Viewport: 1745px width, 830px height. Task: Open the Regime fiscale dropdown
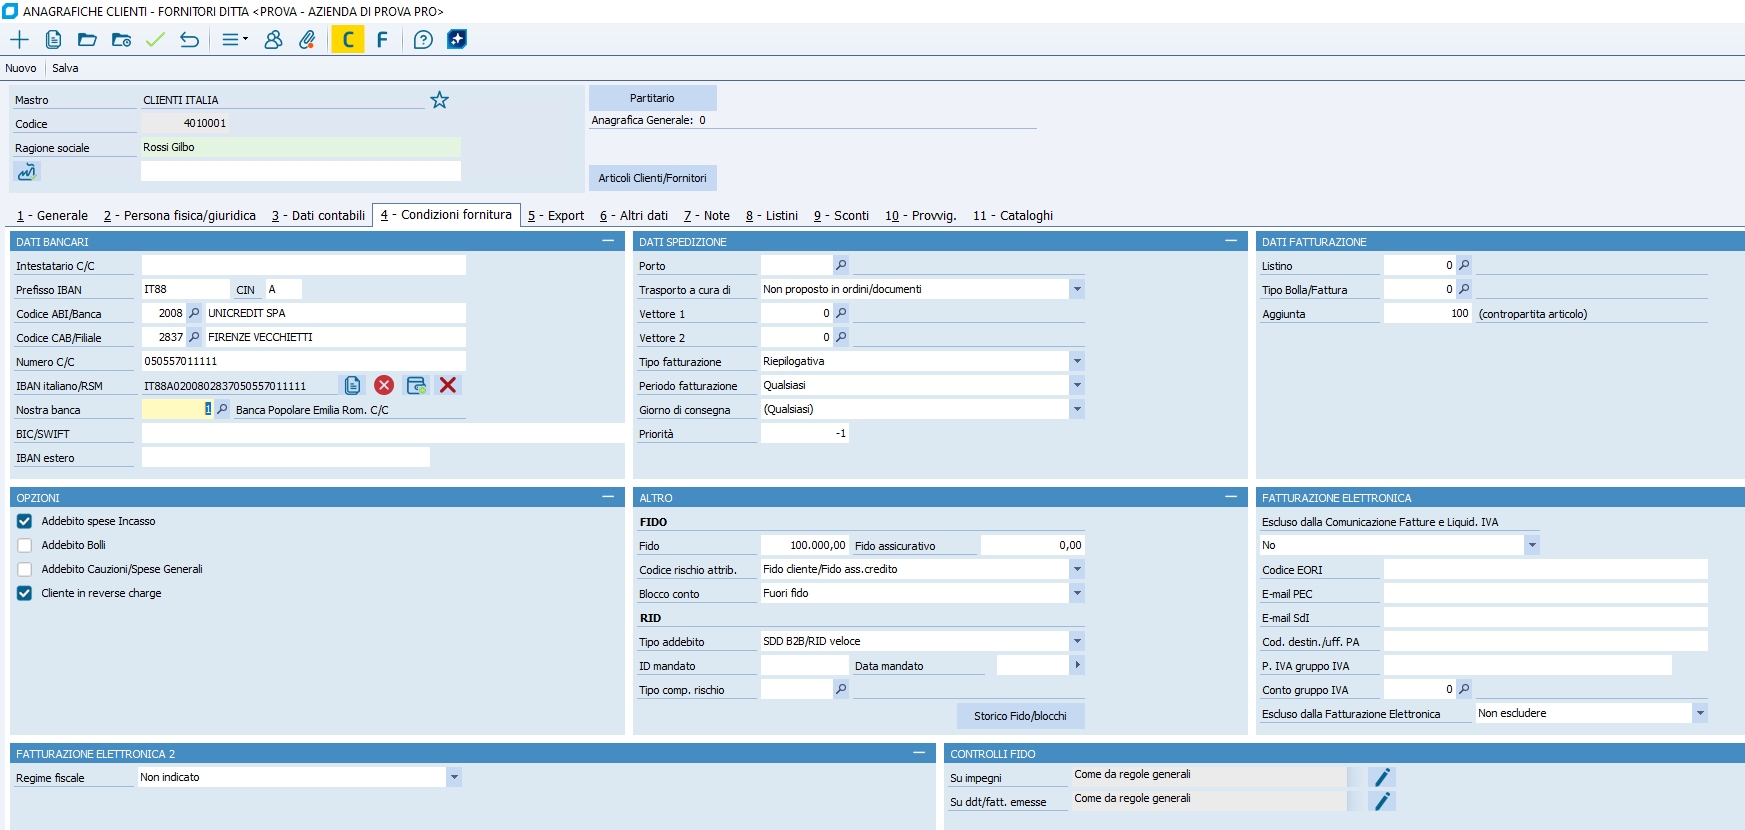point(454,778)
